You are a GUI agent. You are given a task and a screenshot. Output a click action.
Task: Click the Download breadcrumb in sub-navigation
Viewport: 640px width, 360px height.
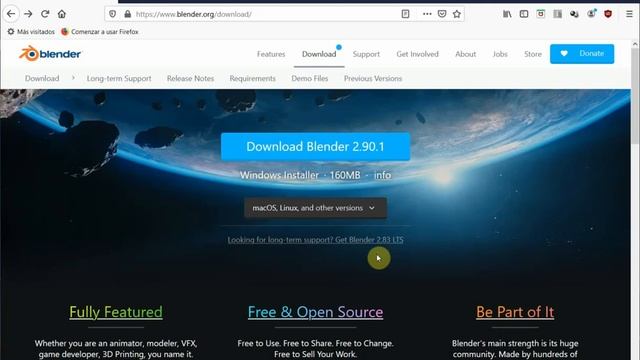(42, 78)
